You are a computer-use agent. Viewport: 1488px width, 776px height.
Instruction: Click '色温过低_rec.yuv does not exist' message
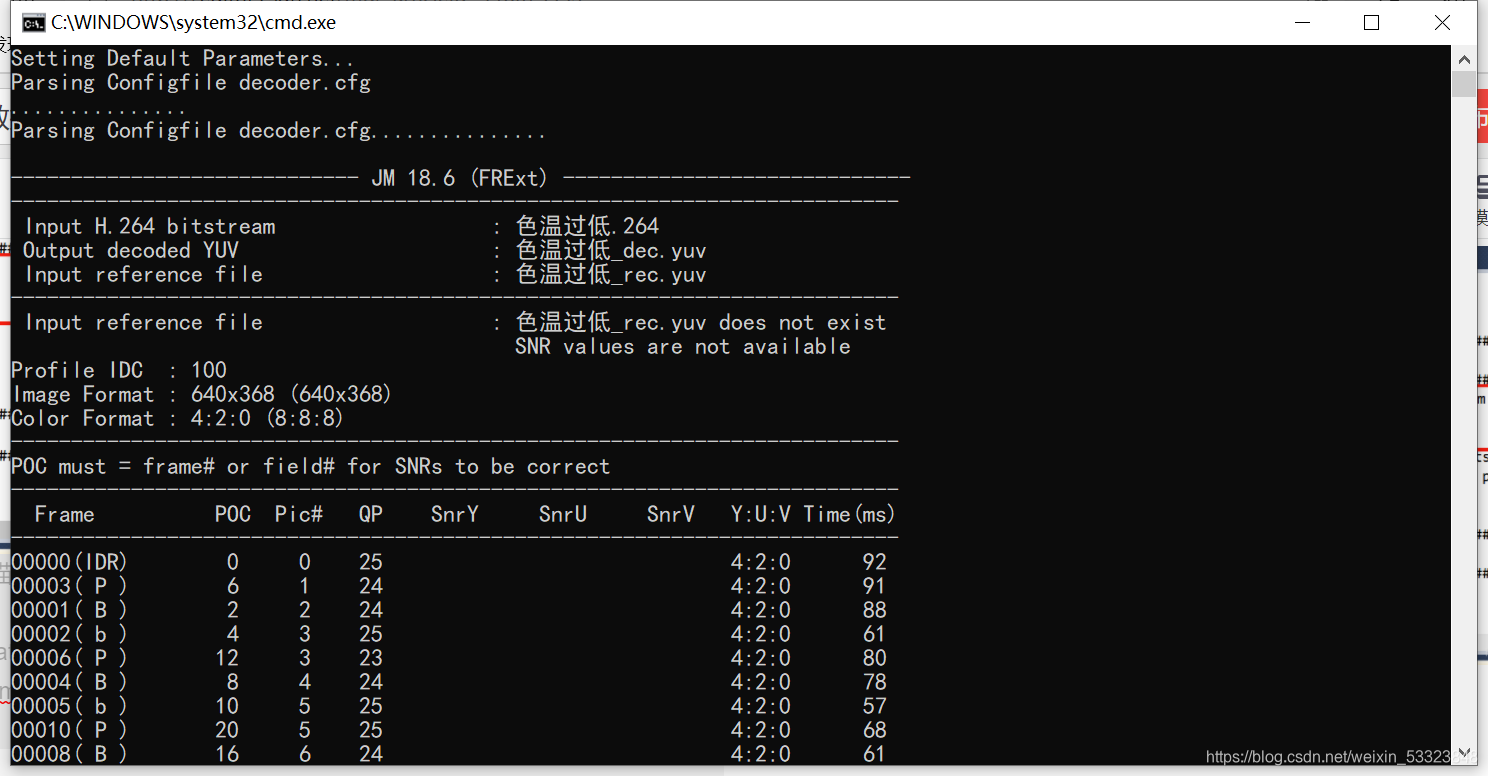click(x=701, y=322)
